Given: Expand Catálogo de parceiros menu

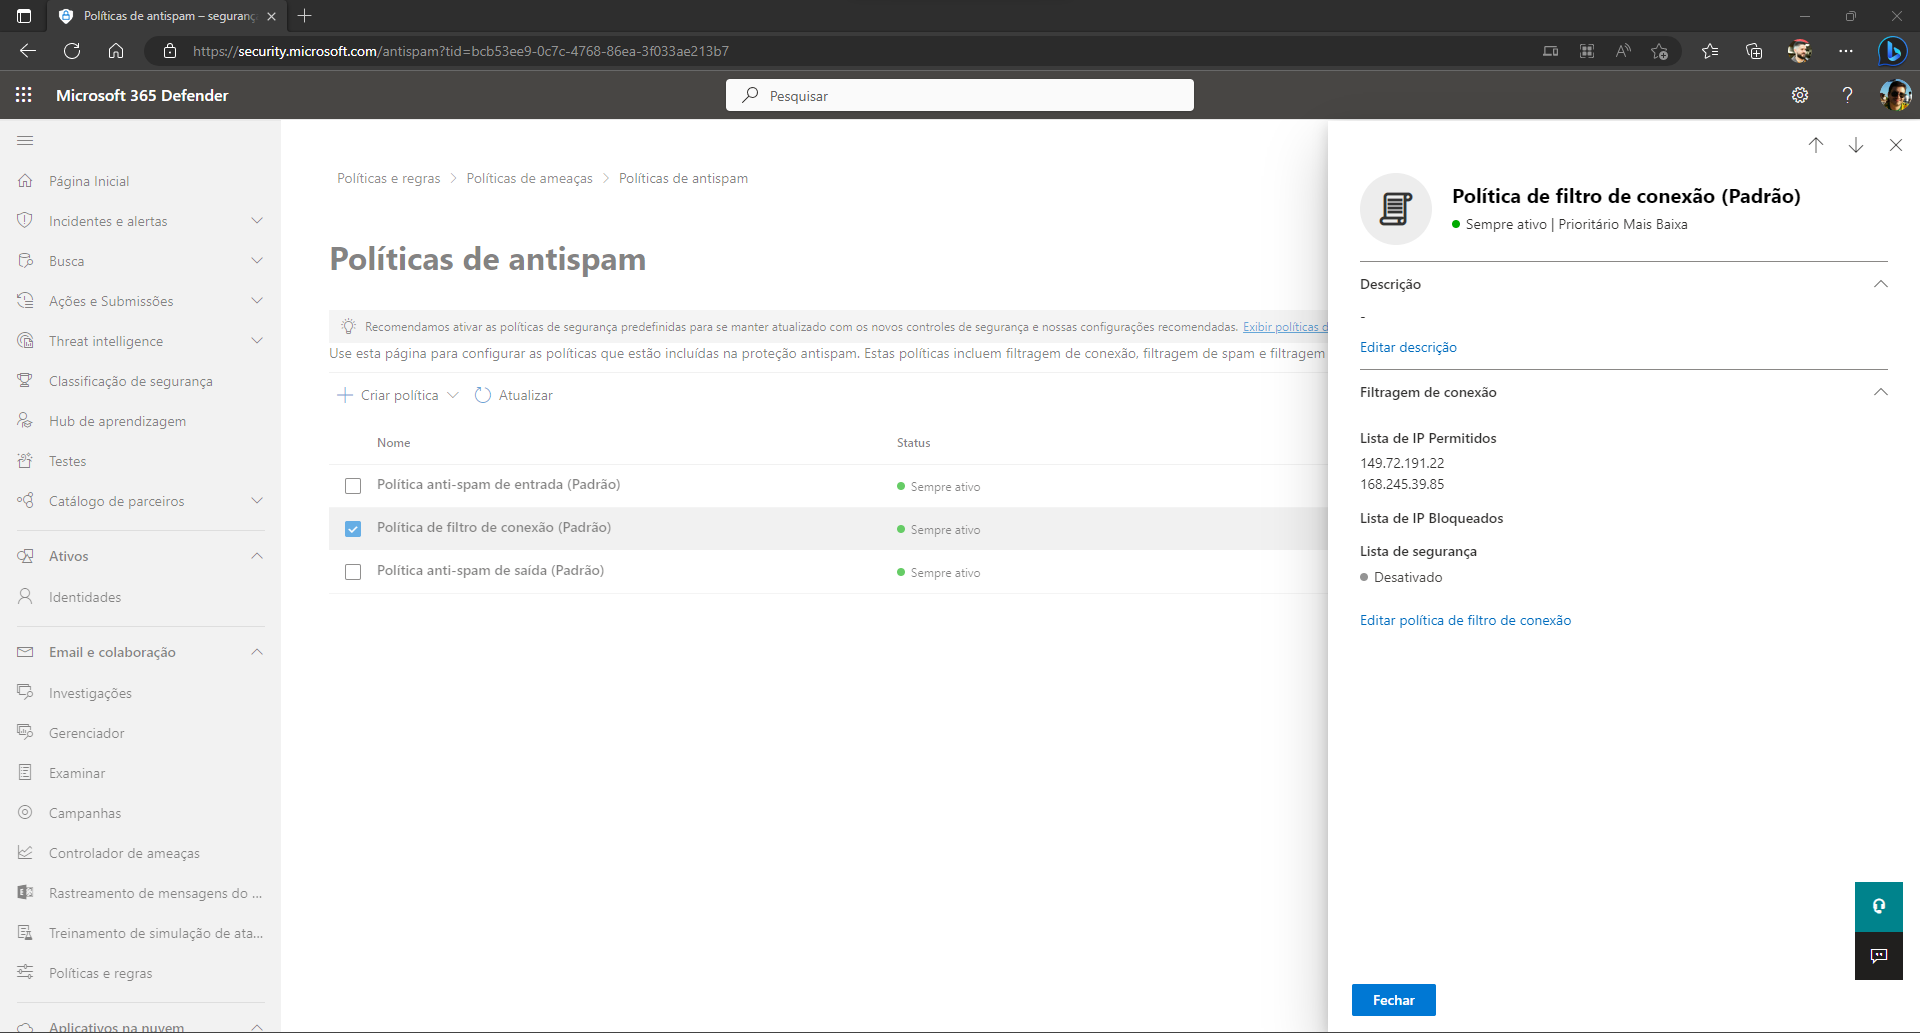Looking at the screenshot, I should (257, 501).
